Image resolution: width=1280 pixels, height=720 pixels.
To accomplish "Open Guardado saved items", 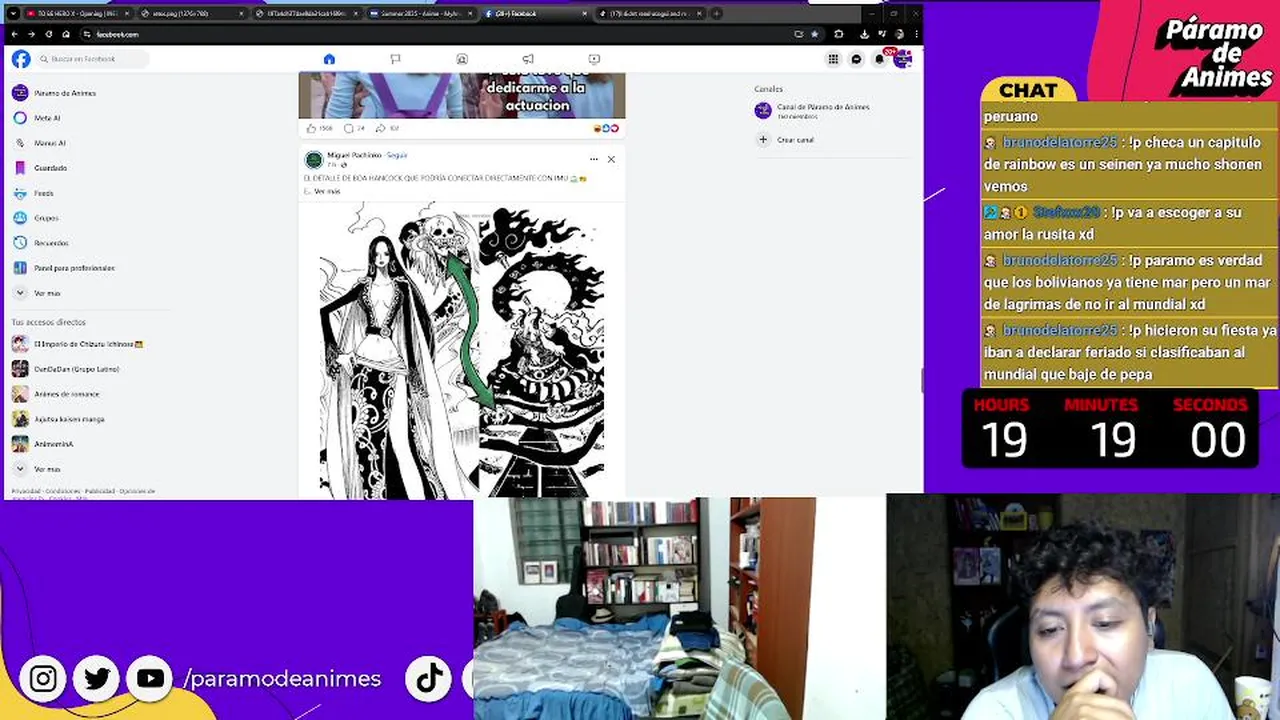I will (40, 168).
